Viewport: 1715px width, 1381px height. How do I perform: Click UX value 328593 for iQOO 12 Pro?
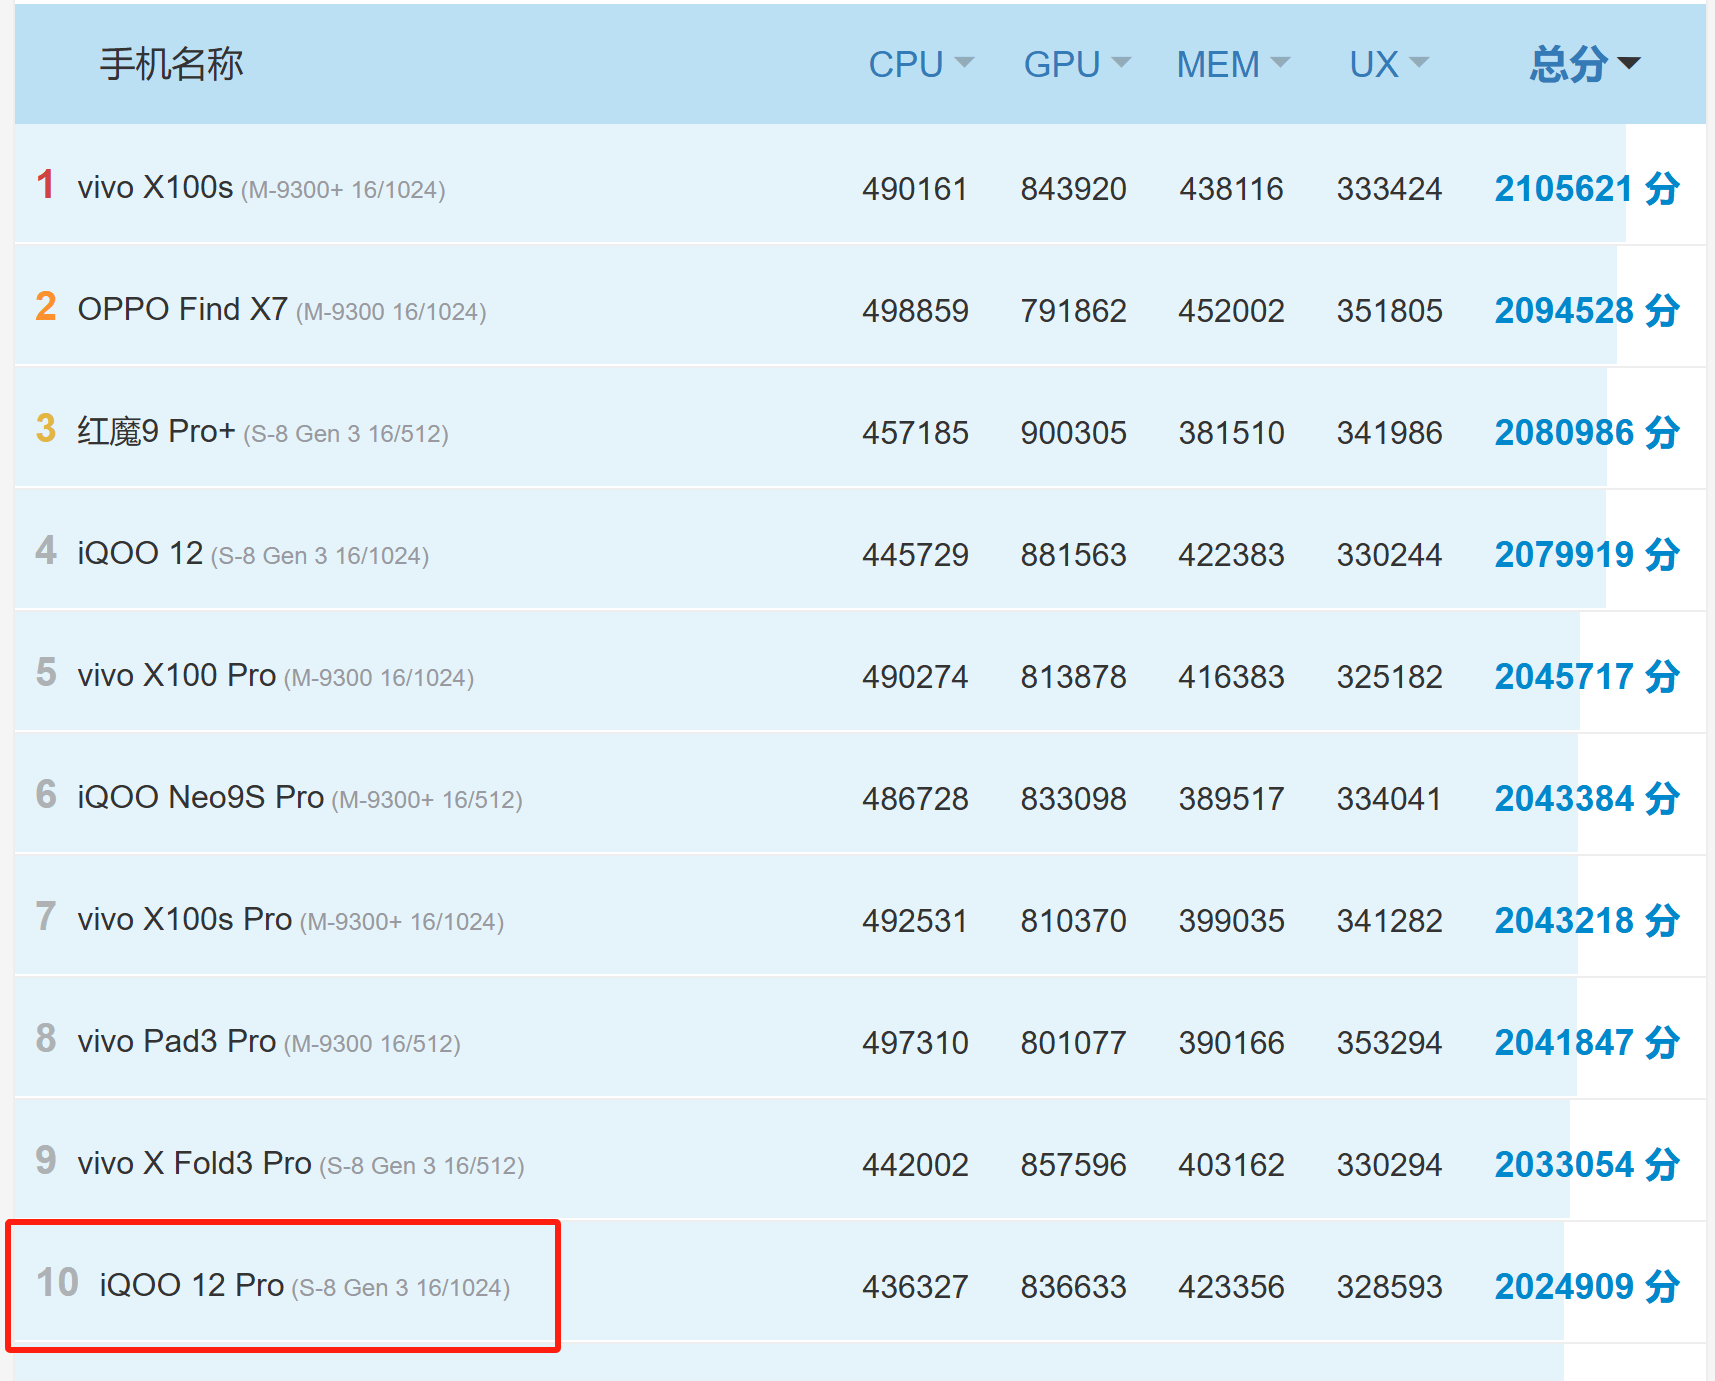pyautogui.click(x=1389, y=1287)
